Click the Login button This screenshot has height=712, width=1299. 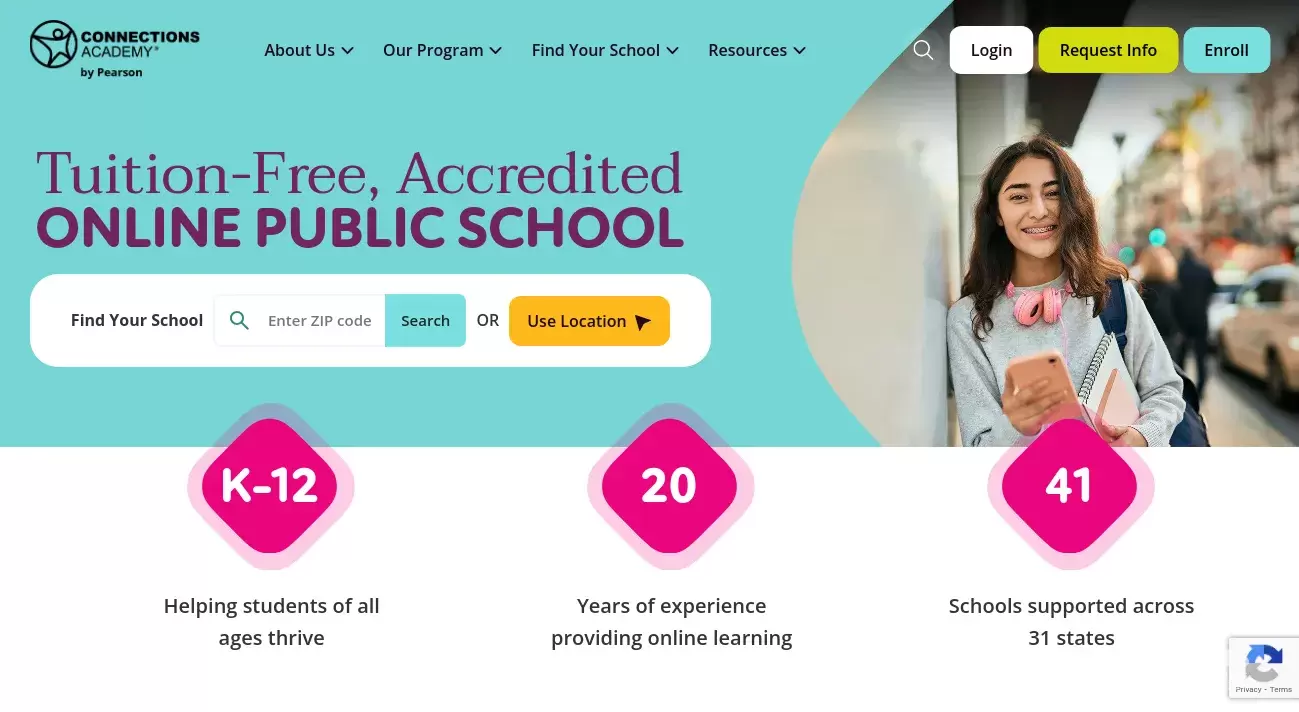pos(991,50)
